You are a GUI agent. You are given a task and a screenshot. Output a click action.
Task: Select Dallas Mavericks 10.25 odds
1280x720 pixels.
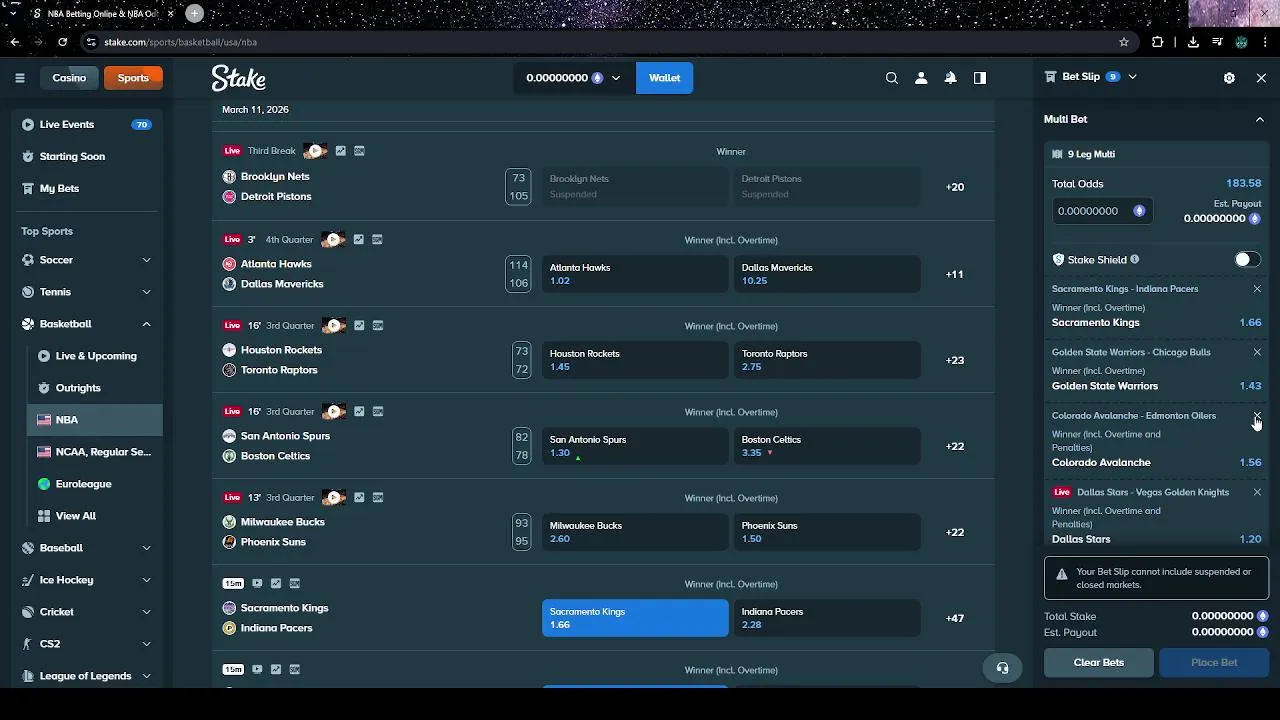tap(826, 274)
